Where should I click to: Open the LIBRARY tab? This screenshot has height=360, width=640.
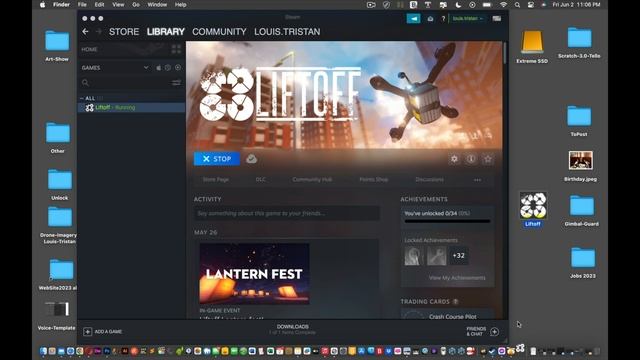(166, 31)
